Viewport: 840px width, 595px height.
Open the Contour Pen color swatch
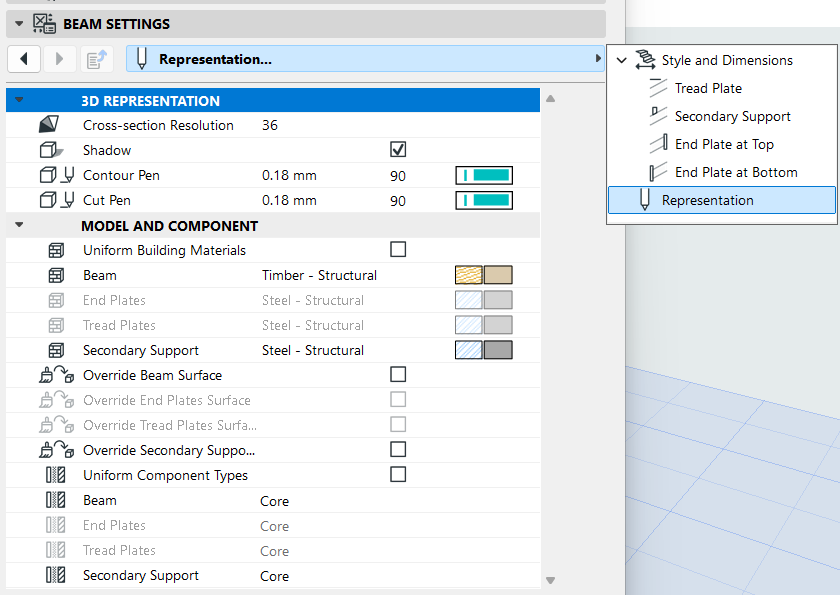click(x=484, y=175)
